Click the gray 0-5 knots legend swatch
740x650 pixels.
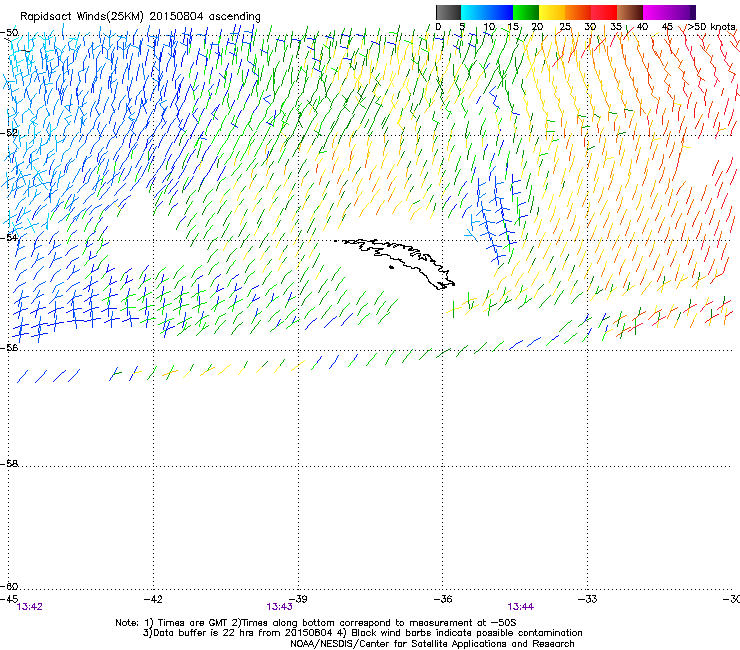(x=448, y=12)
